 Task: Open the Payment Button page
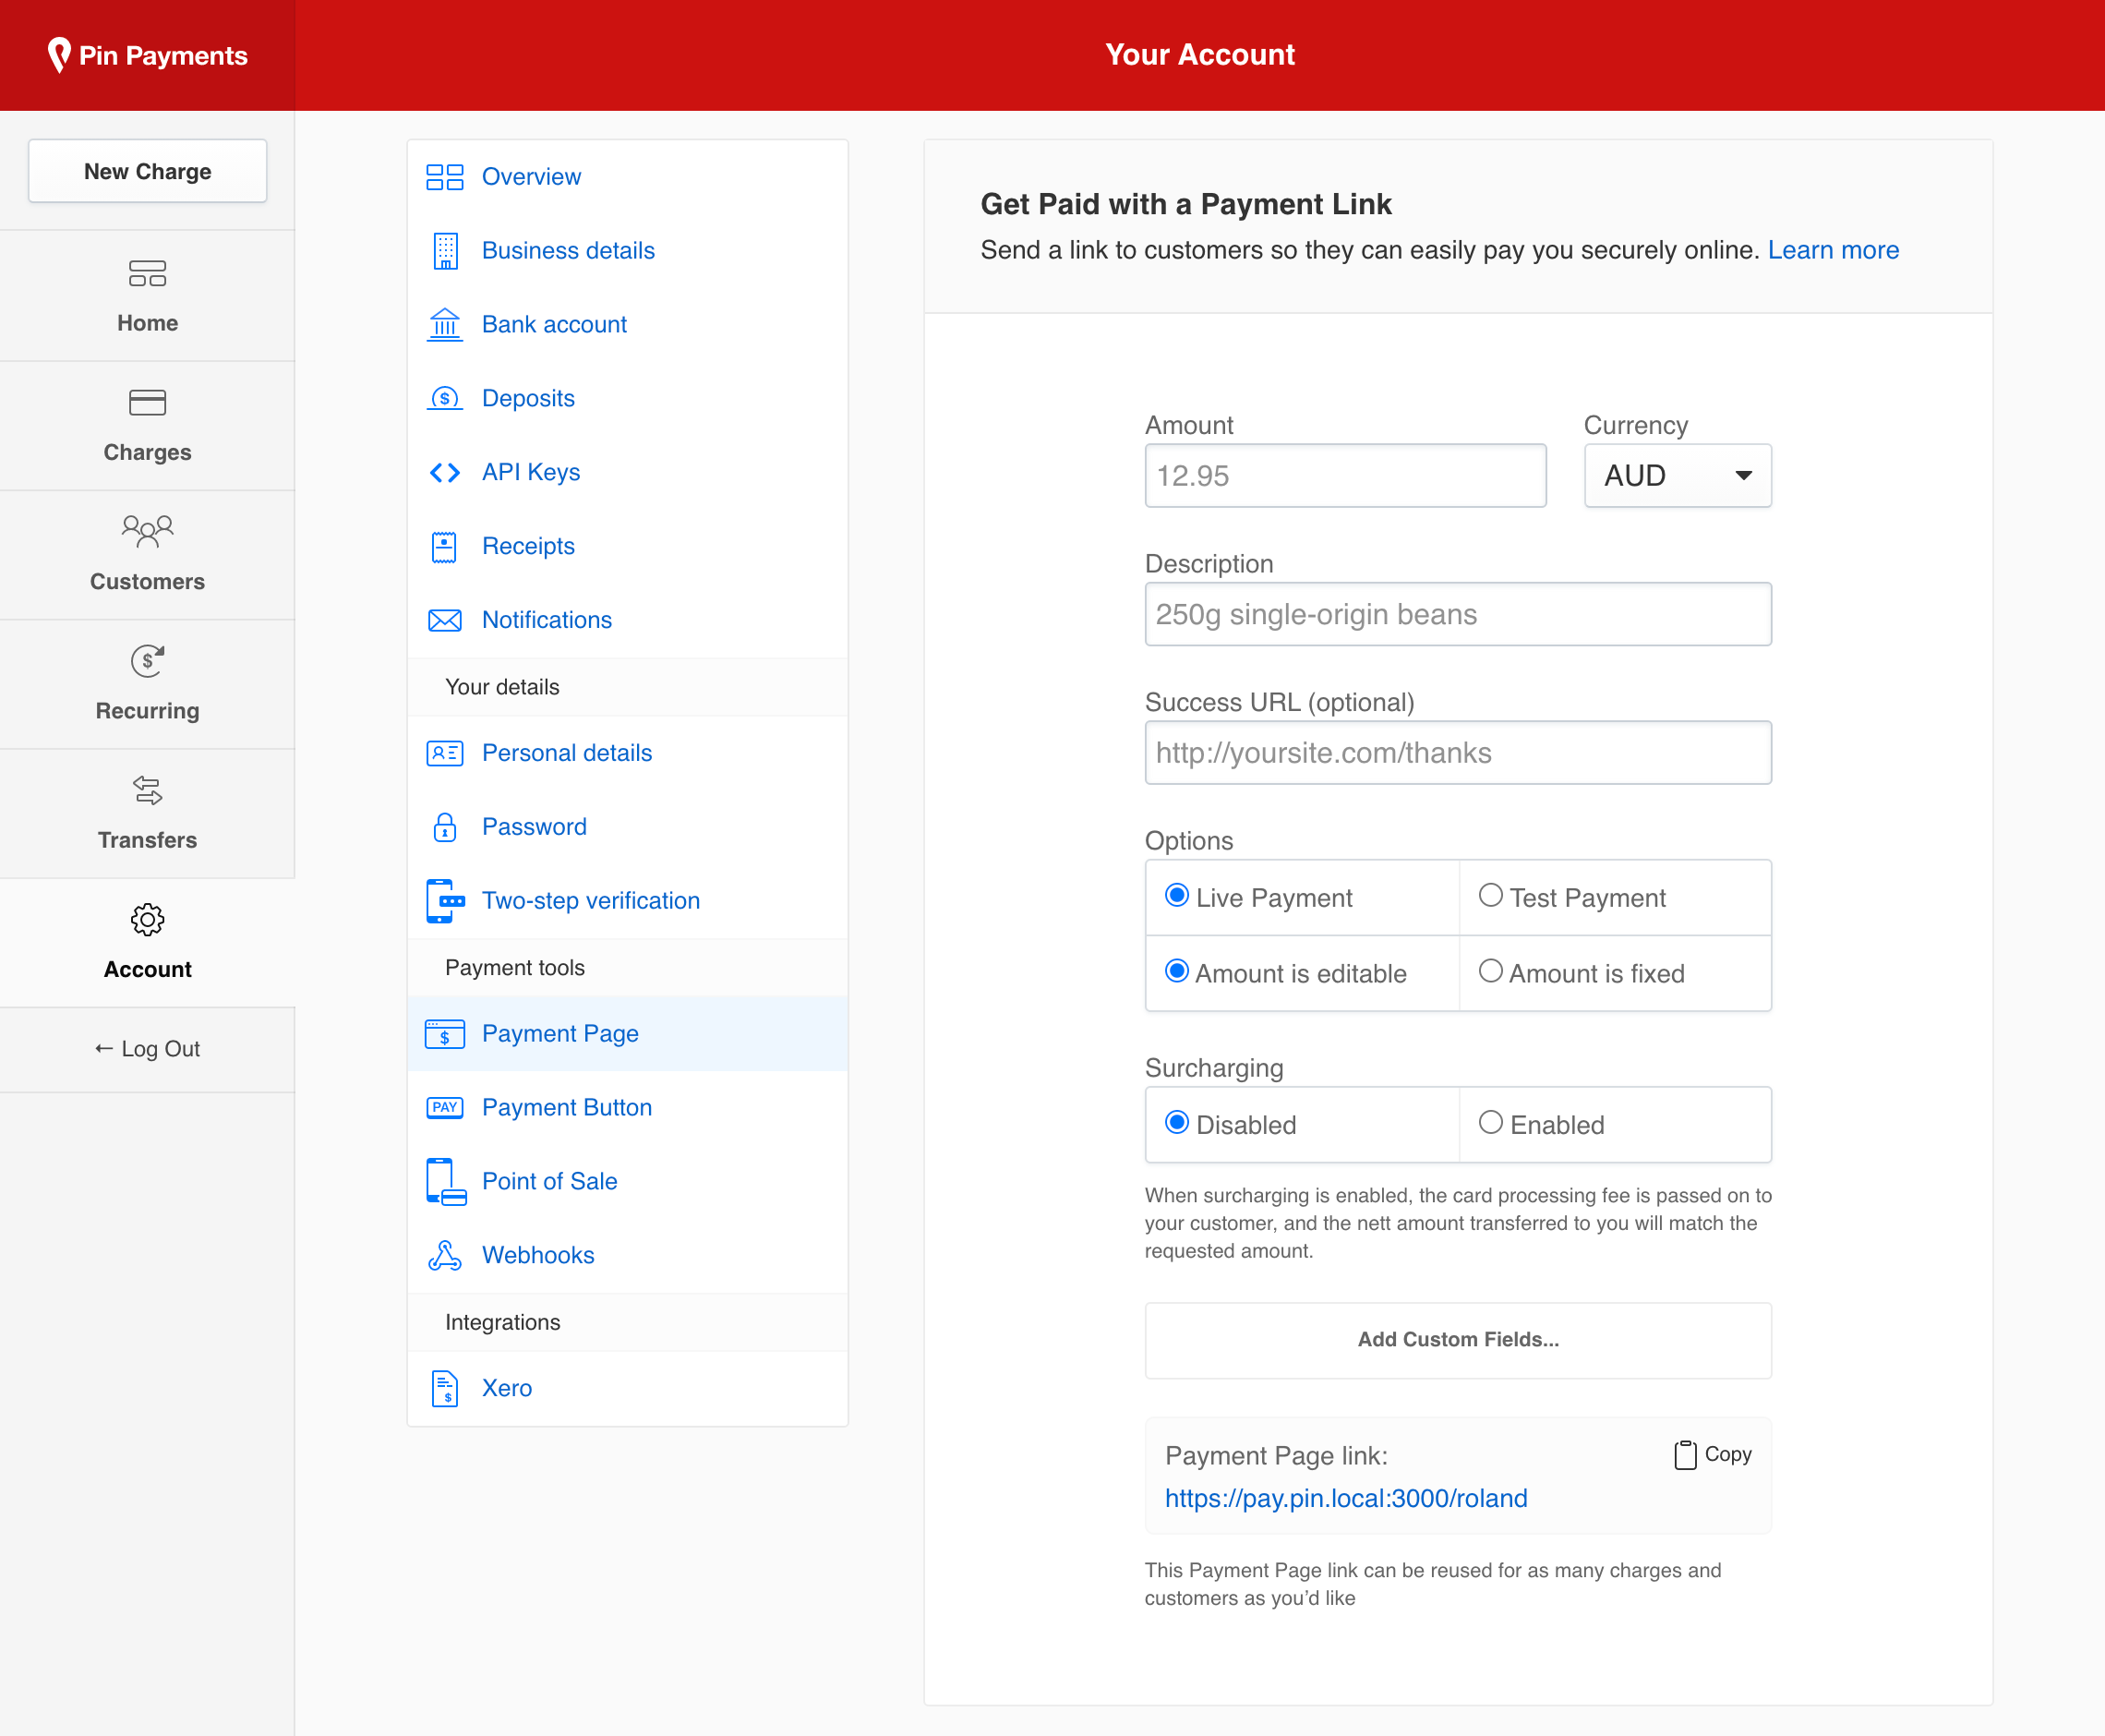tap(627, 1107)
